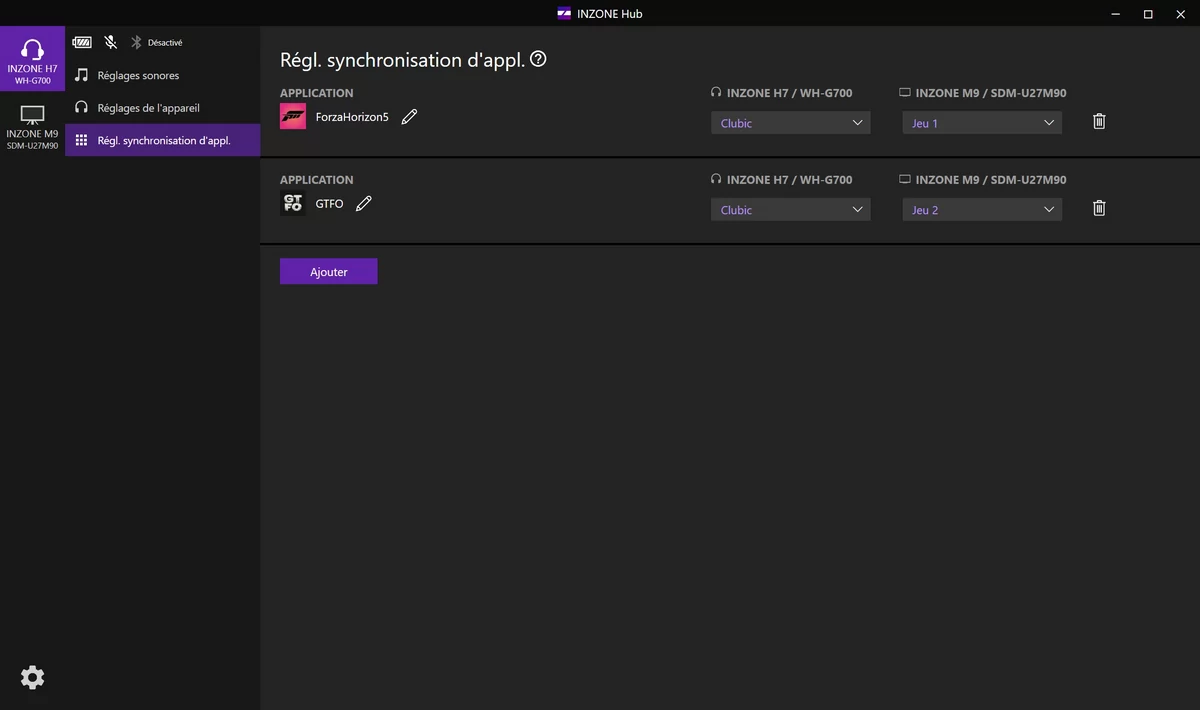Expand the Clubic dropdown for GTFO

(791, 210)
